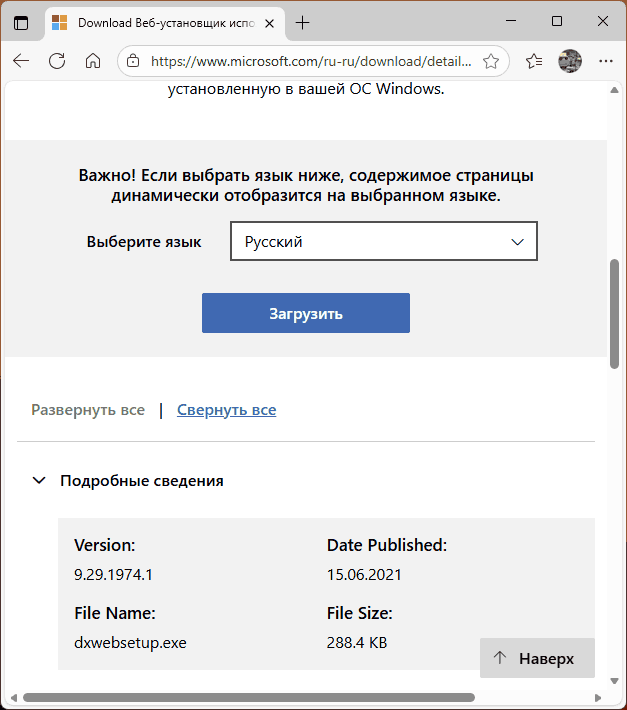Refresh the current page
Screen dimensions: 627x710
57,61
